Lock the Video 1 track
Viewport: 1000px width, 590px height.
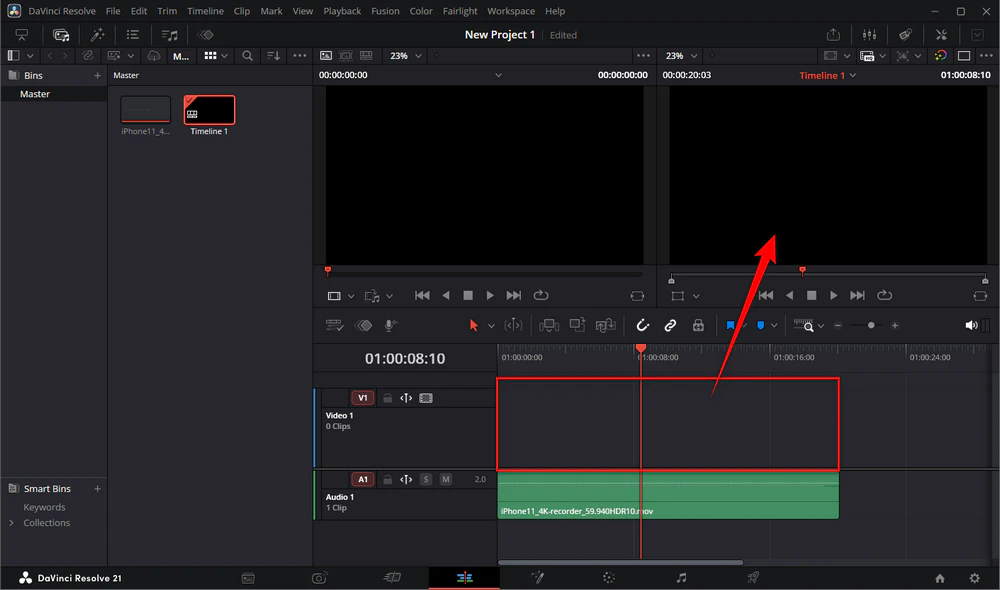click(x=387, y=398)
